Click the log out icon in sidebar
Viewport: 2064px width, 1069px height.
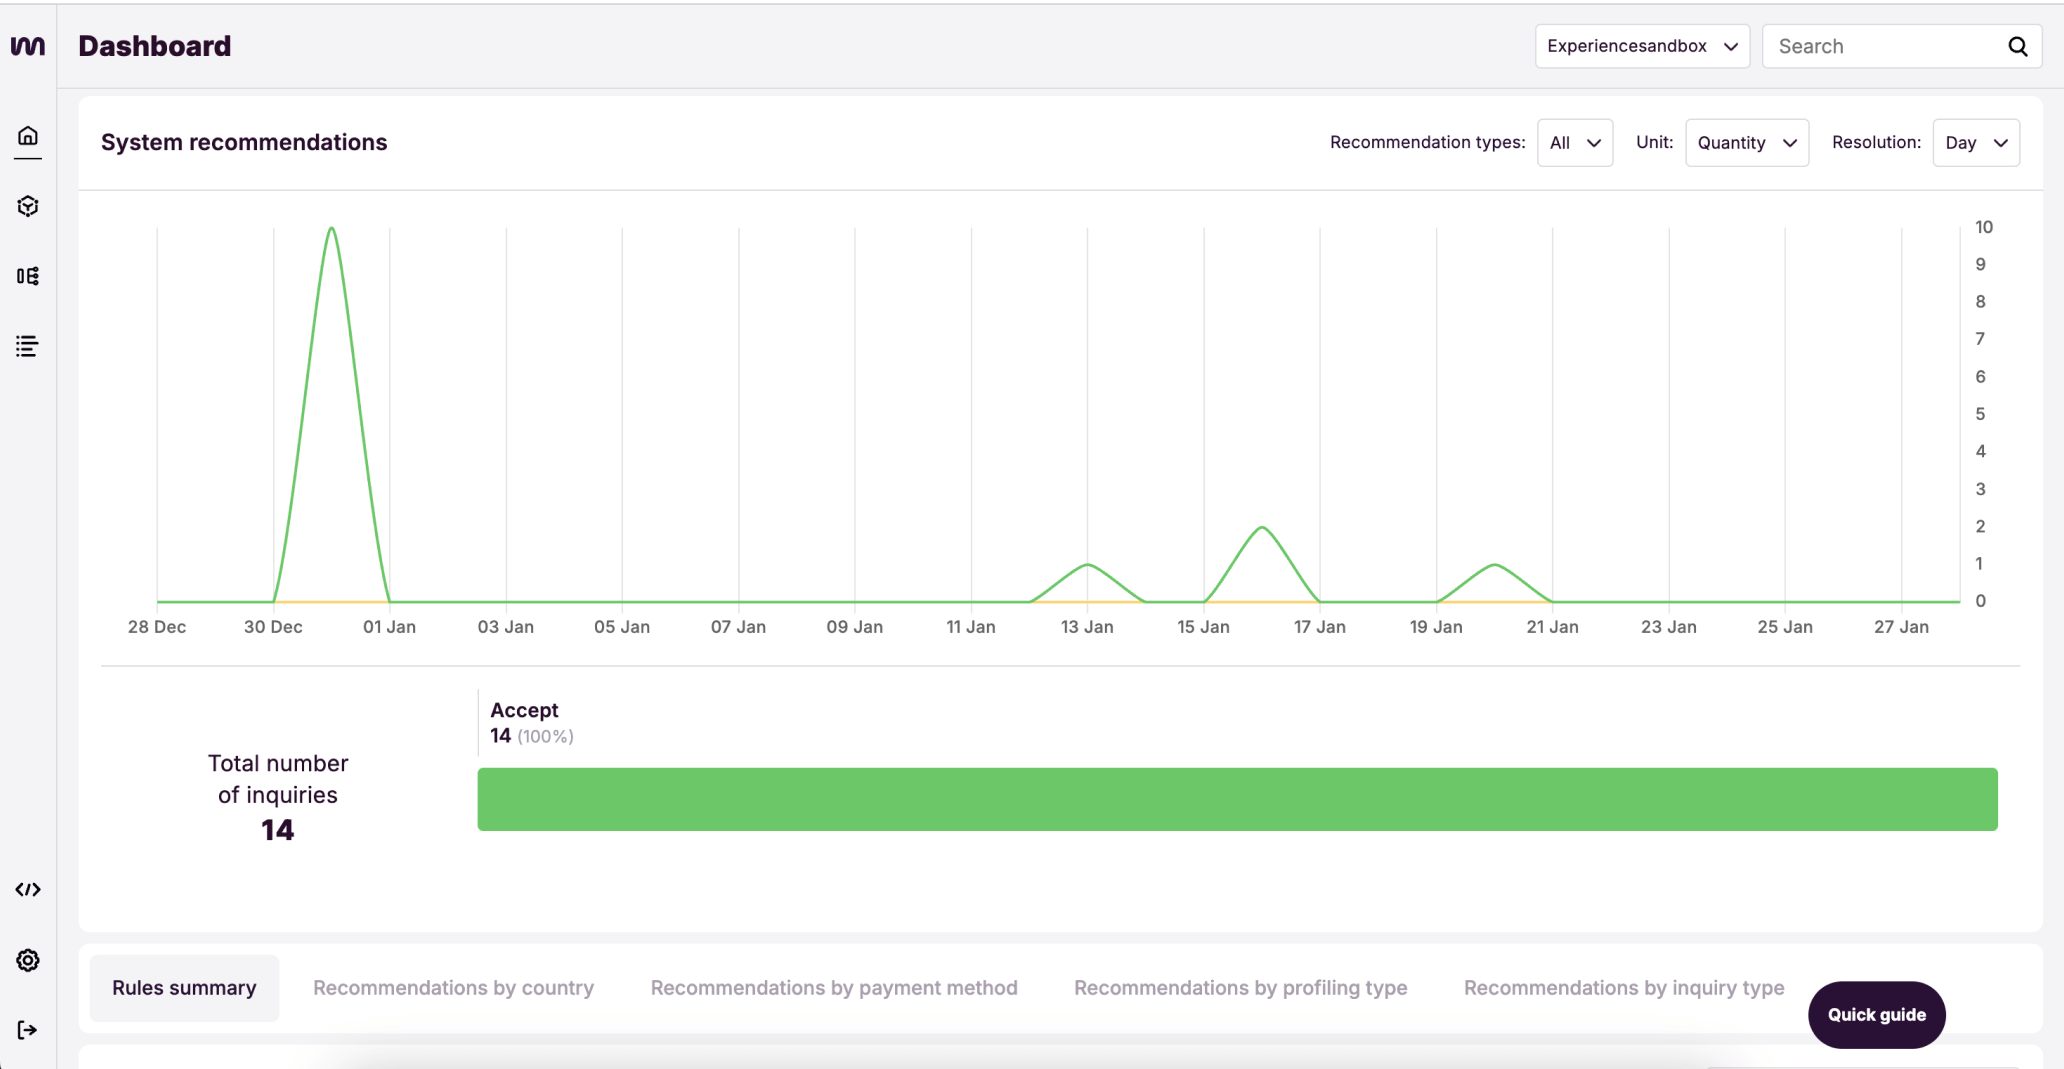[x=28, y=1030]
